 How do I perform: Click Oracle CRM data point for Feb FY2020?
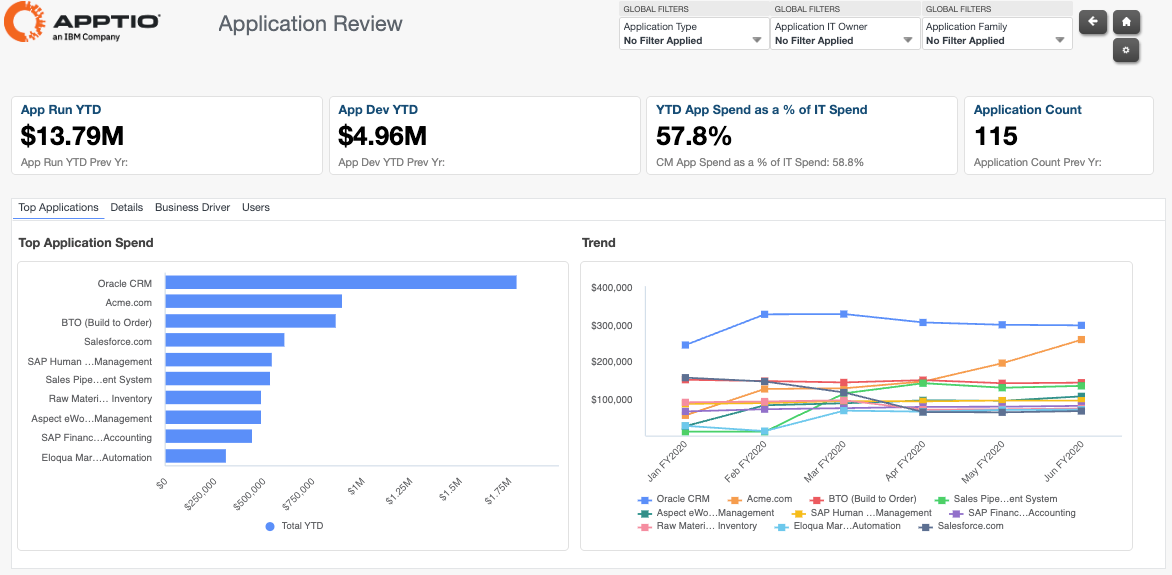(765, 314)
